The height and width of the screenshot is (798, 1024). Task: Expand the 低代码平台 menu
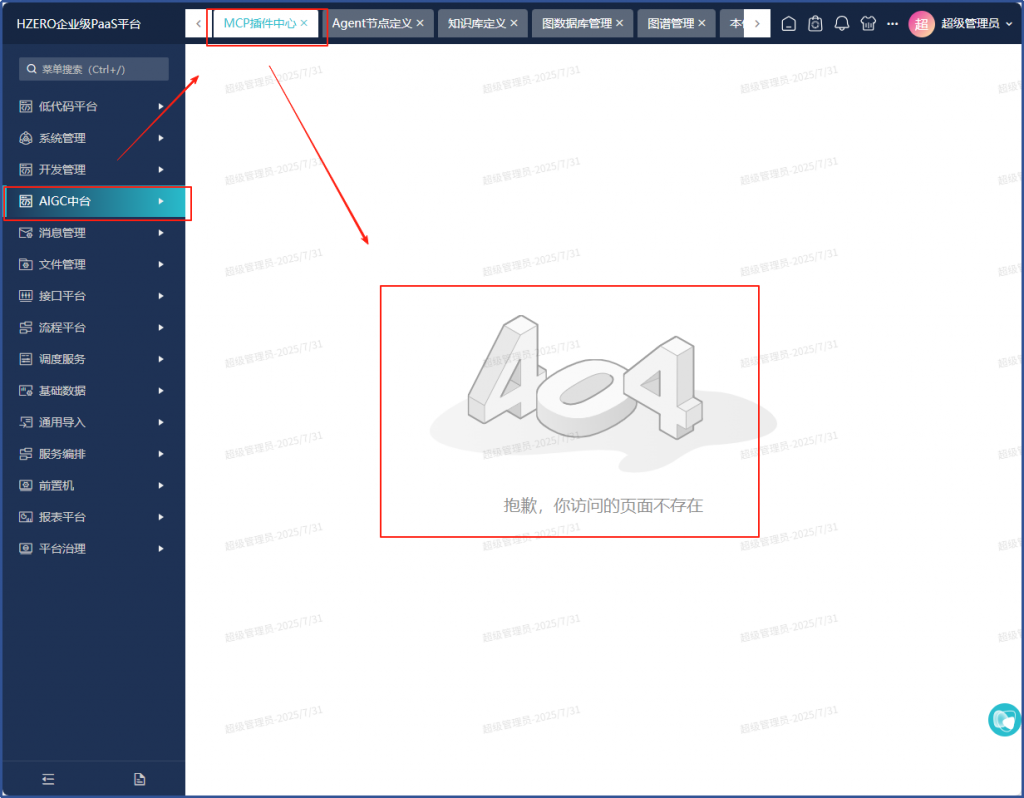point(92,106)
